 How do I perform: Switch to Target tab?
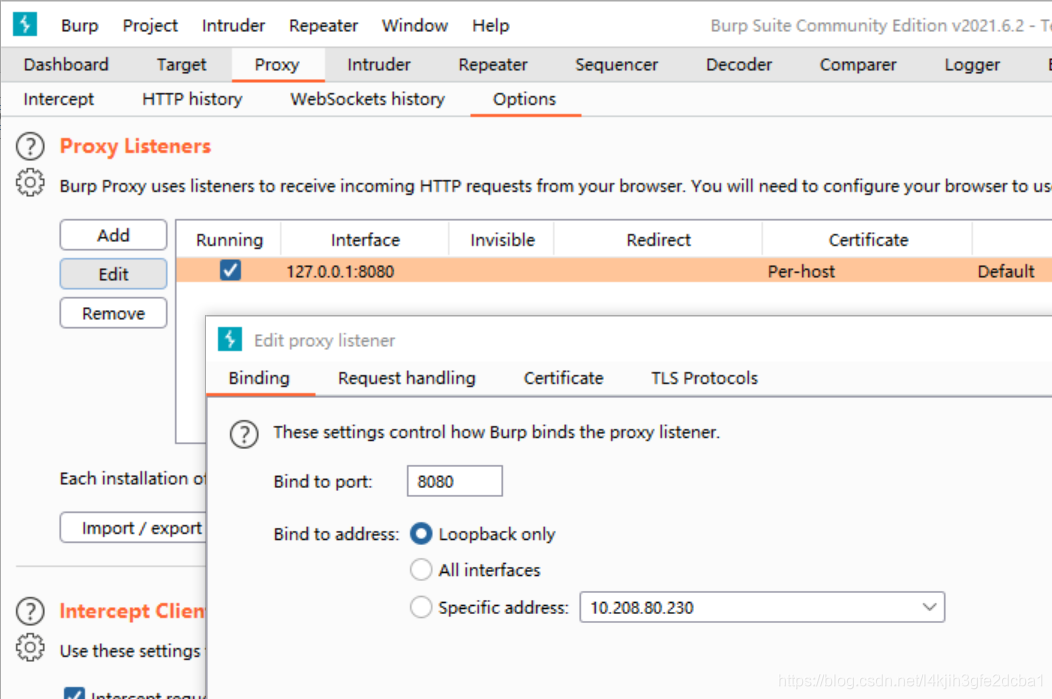pyautogui.click(x=181, y=64)
